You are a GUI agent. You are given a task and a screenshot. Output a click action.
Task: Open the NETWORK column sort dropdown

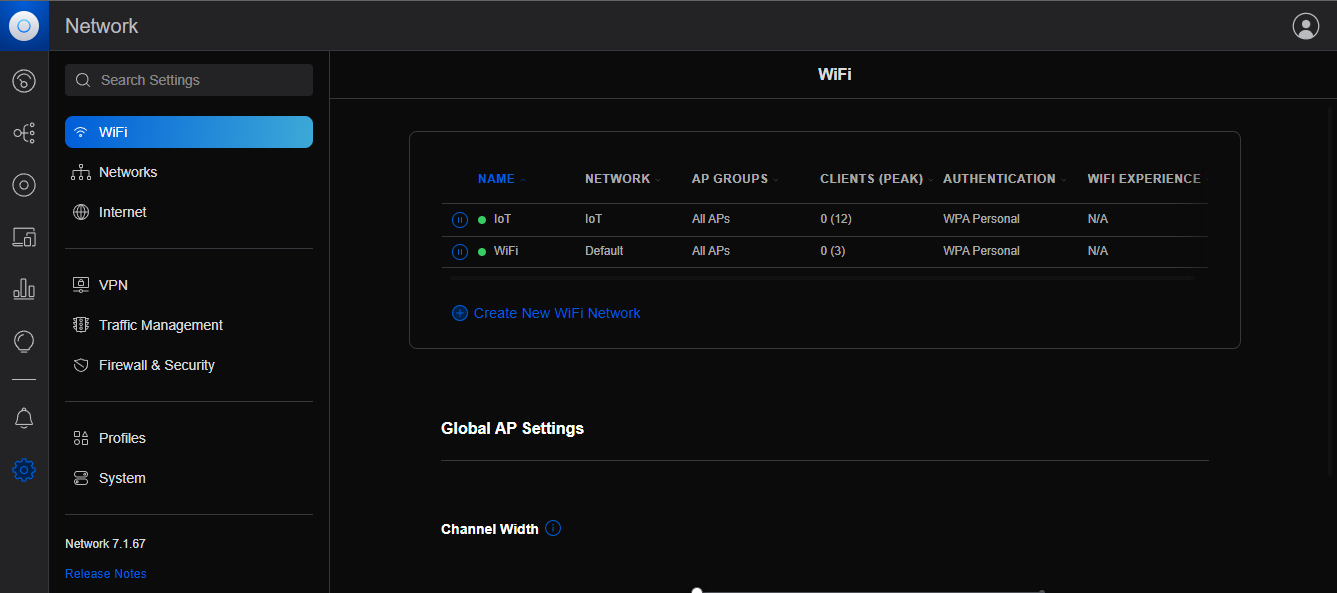658,178
